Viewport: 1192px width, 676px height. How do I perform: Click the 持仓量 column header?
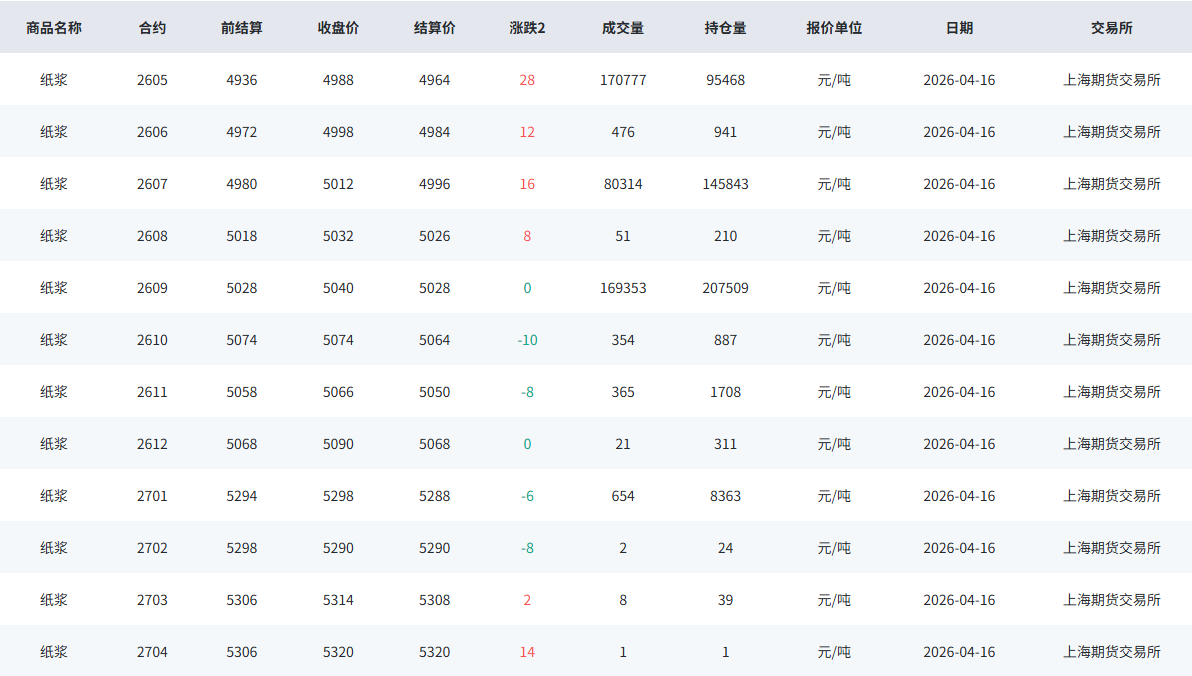725,28
